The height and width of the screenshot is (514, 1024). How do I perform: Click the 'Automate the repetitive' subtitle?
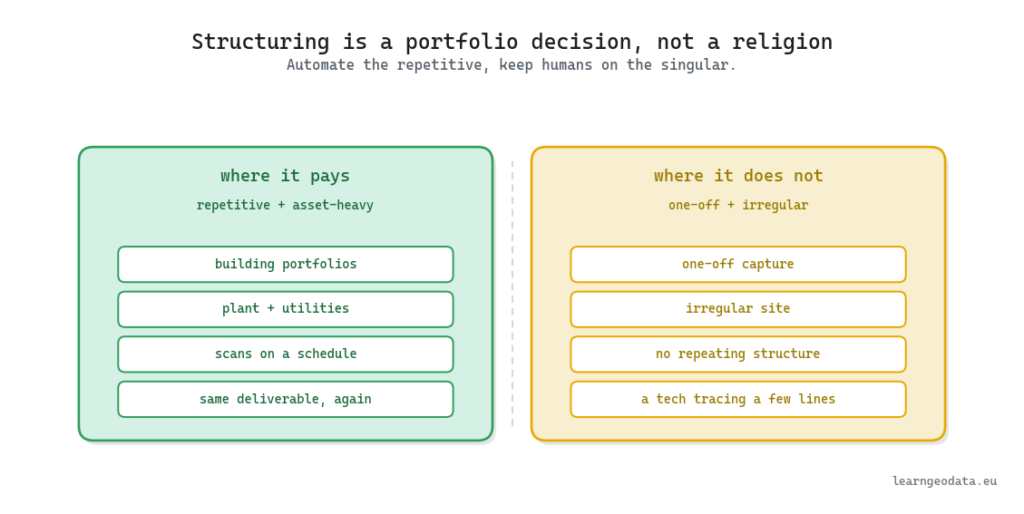point(511,65)
